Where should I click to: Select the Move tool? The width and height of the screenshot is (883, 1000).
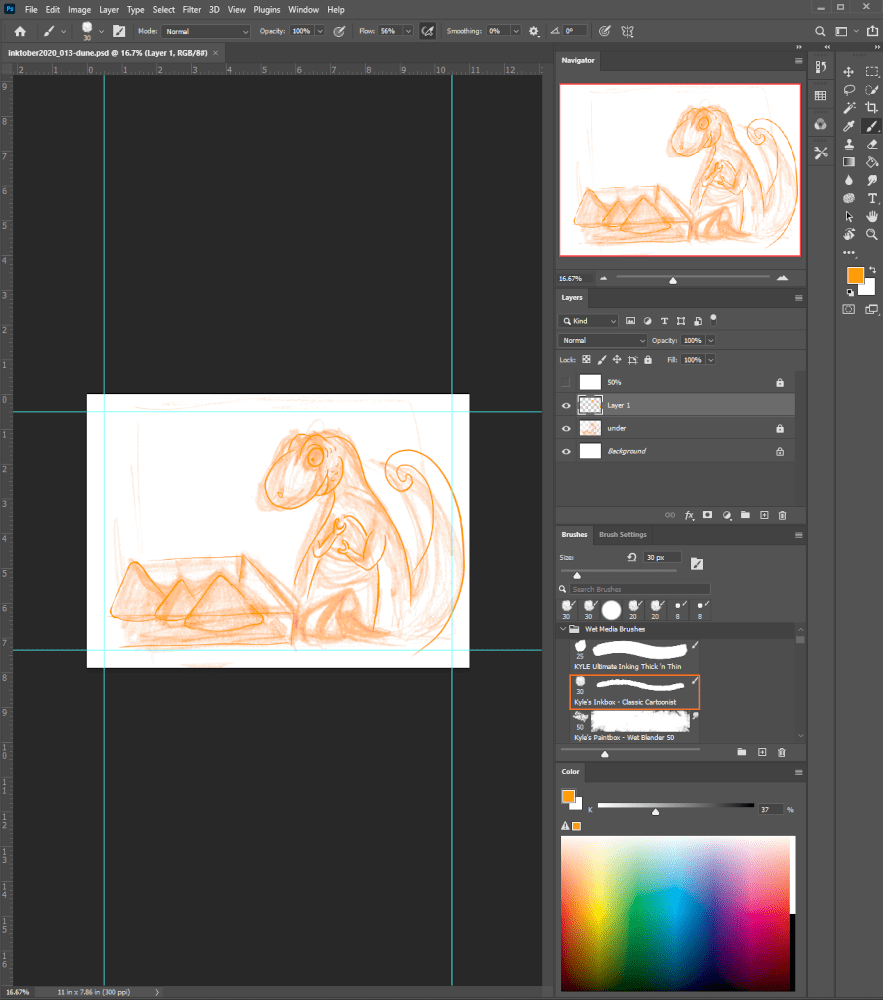(x=848, y=71)
